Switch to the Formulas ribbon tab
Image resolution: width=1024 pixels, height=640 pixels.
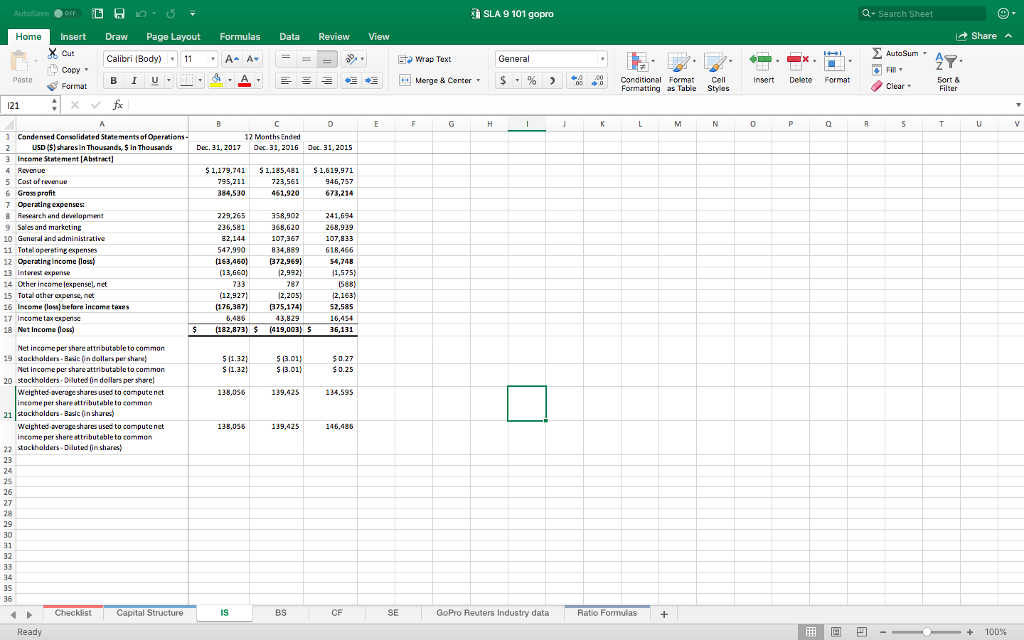(x=240, y=35)
